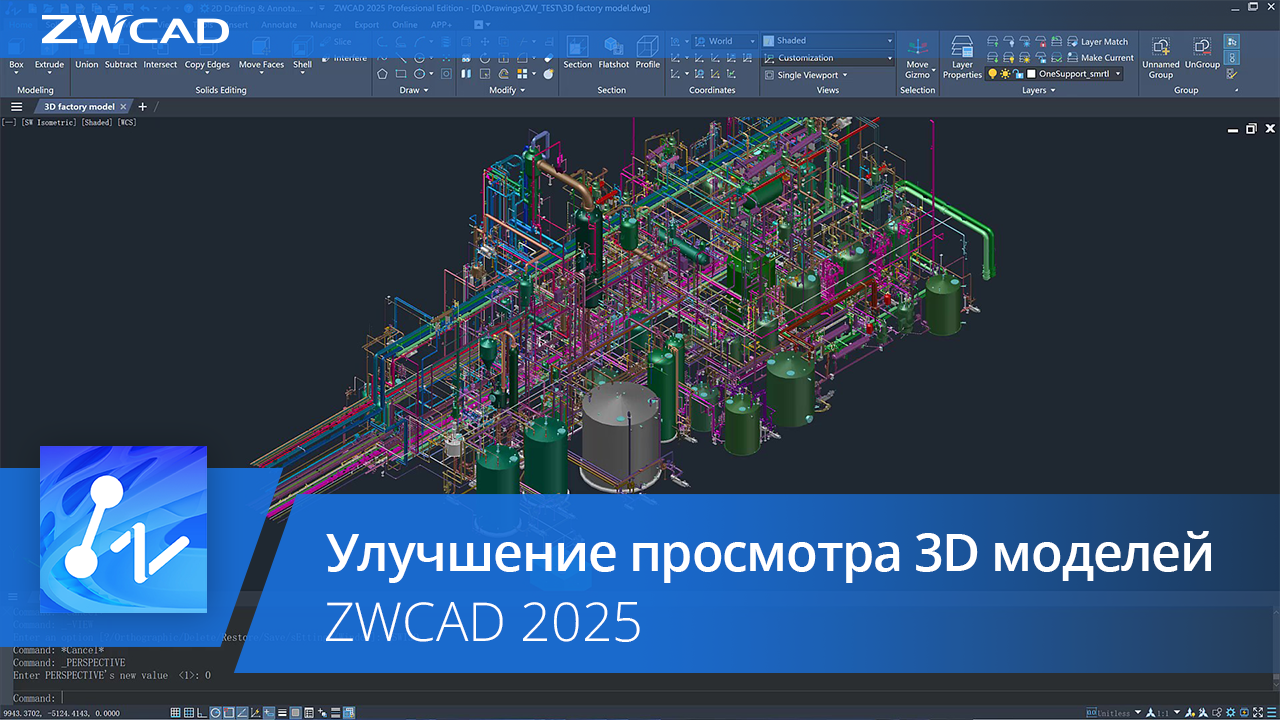Open the APP+ menu
The width and height of the screenshot is (1280, 720).
pyautogui.click(x=440, y=24)
